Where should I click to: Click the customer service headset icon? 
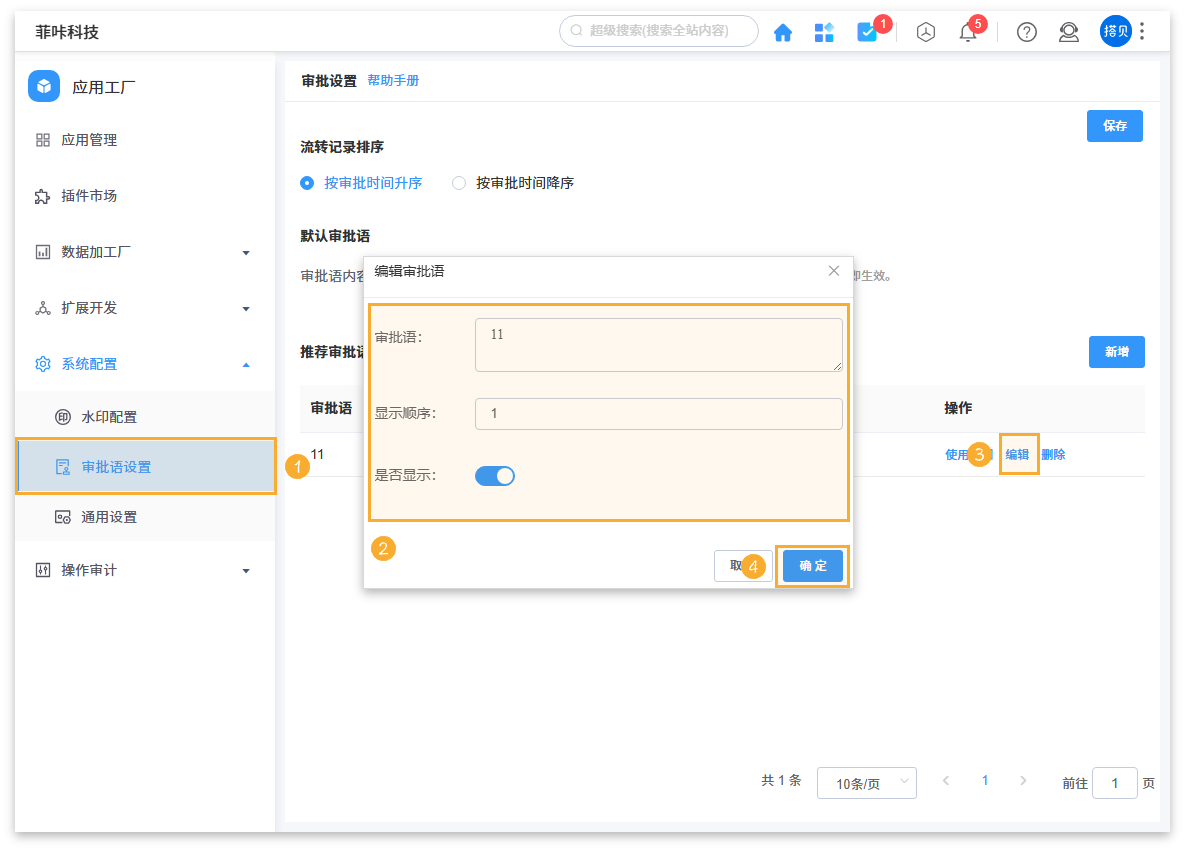1068,32
